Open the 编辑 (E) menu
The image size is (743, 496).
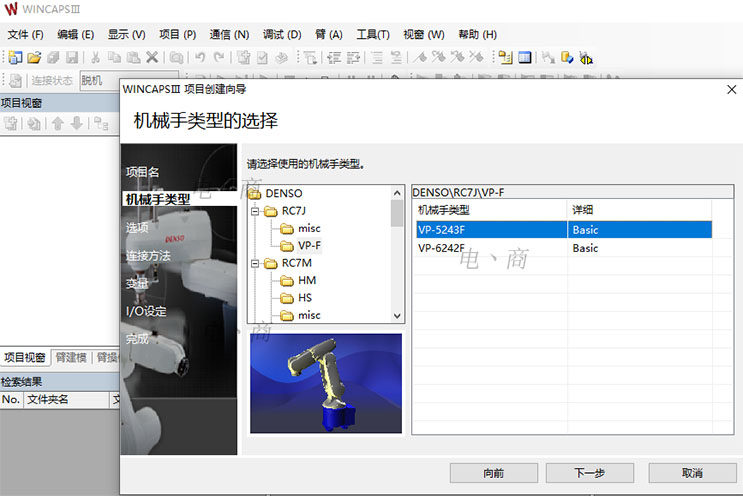(75, 35)
